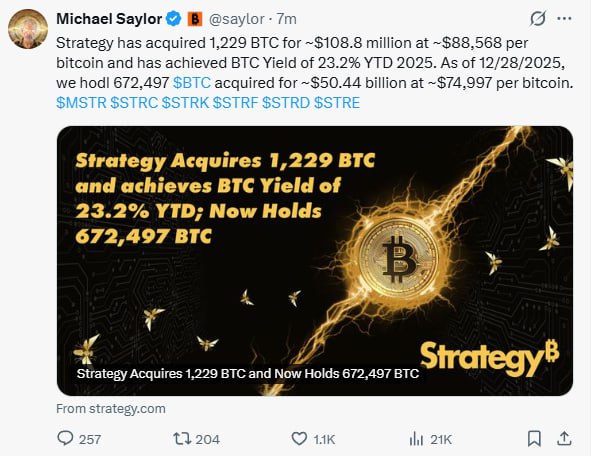Click the orange Bitcoin affiliation badge
Screen dimensions: 603x456
(195, 18)
